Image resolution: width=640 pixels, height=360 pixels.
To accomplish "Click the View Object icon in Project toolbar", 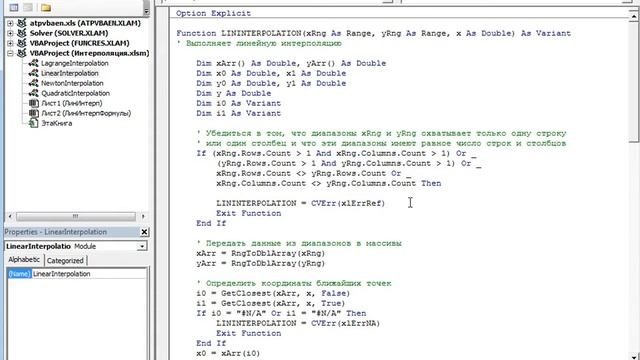I will 28,7.
